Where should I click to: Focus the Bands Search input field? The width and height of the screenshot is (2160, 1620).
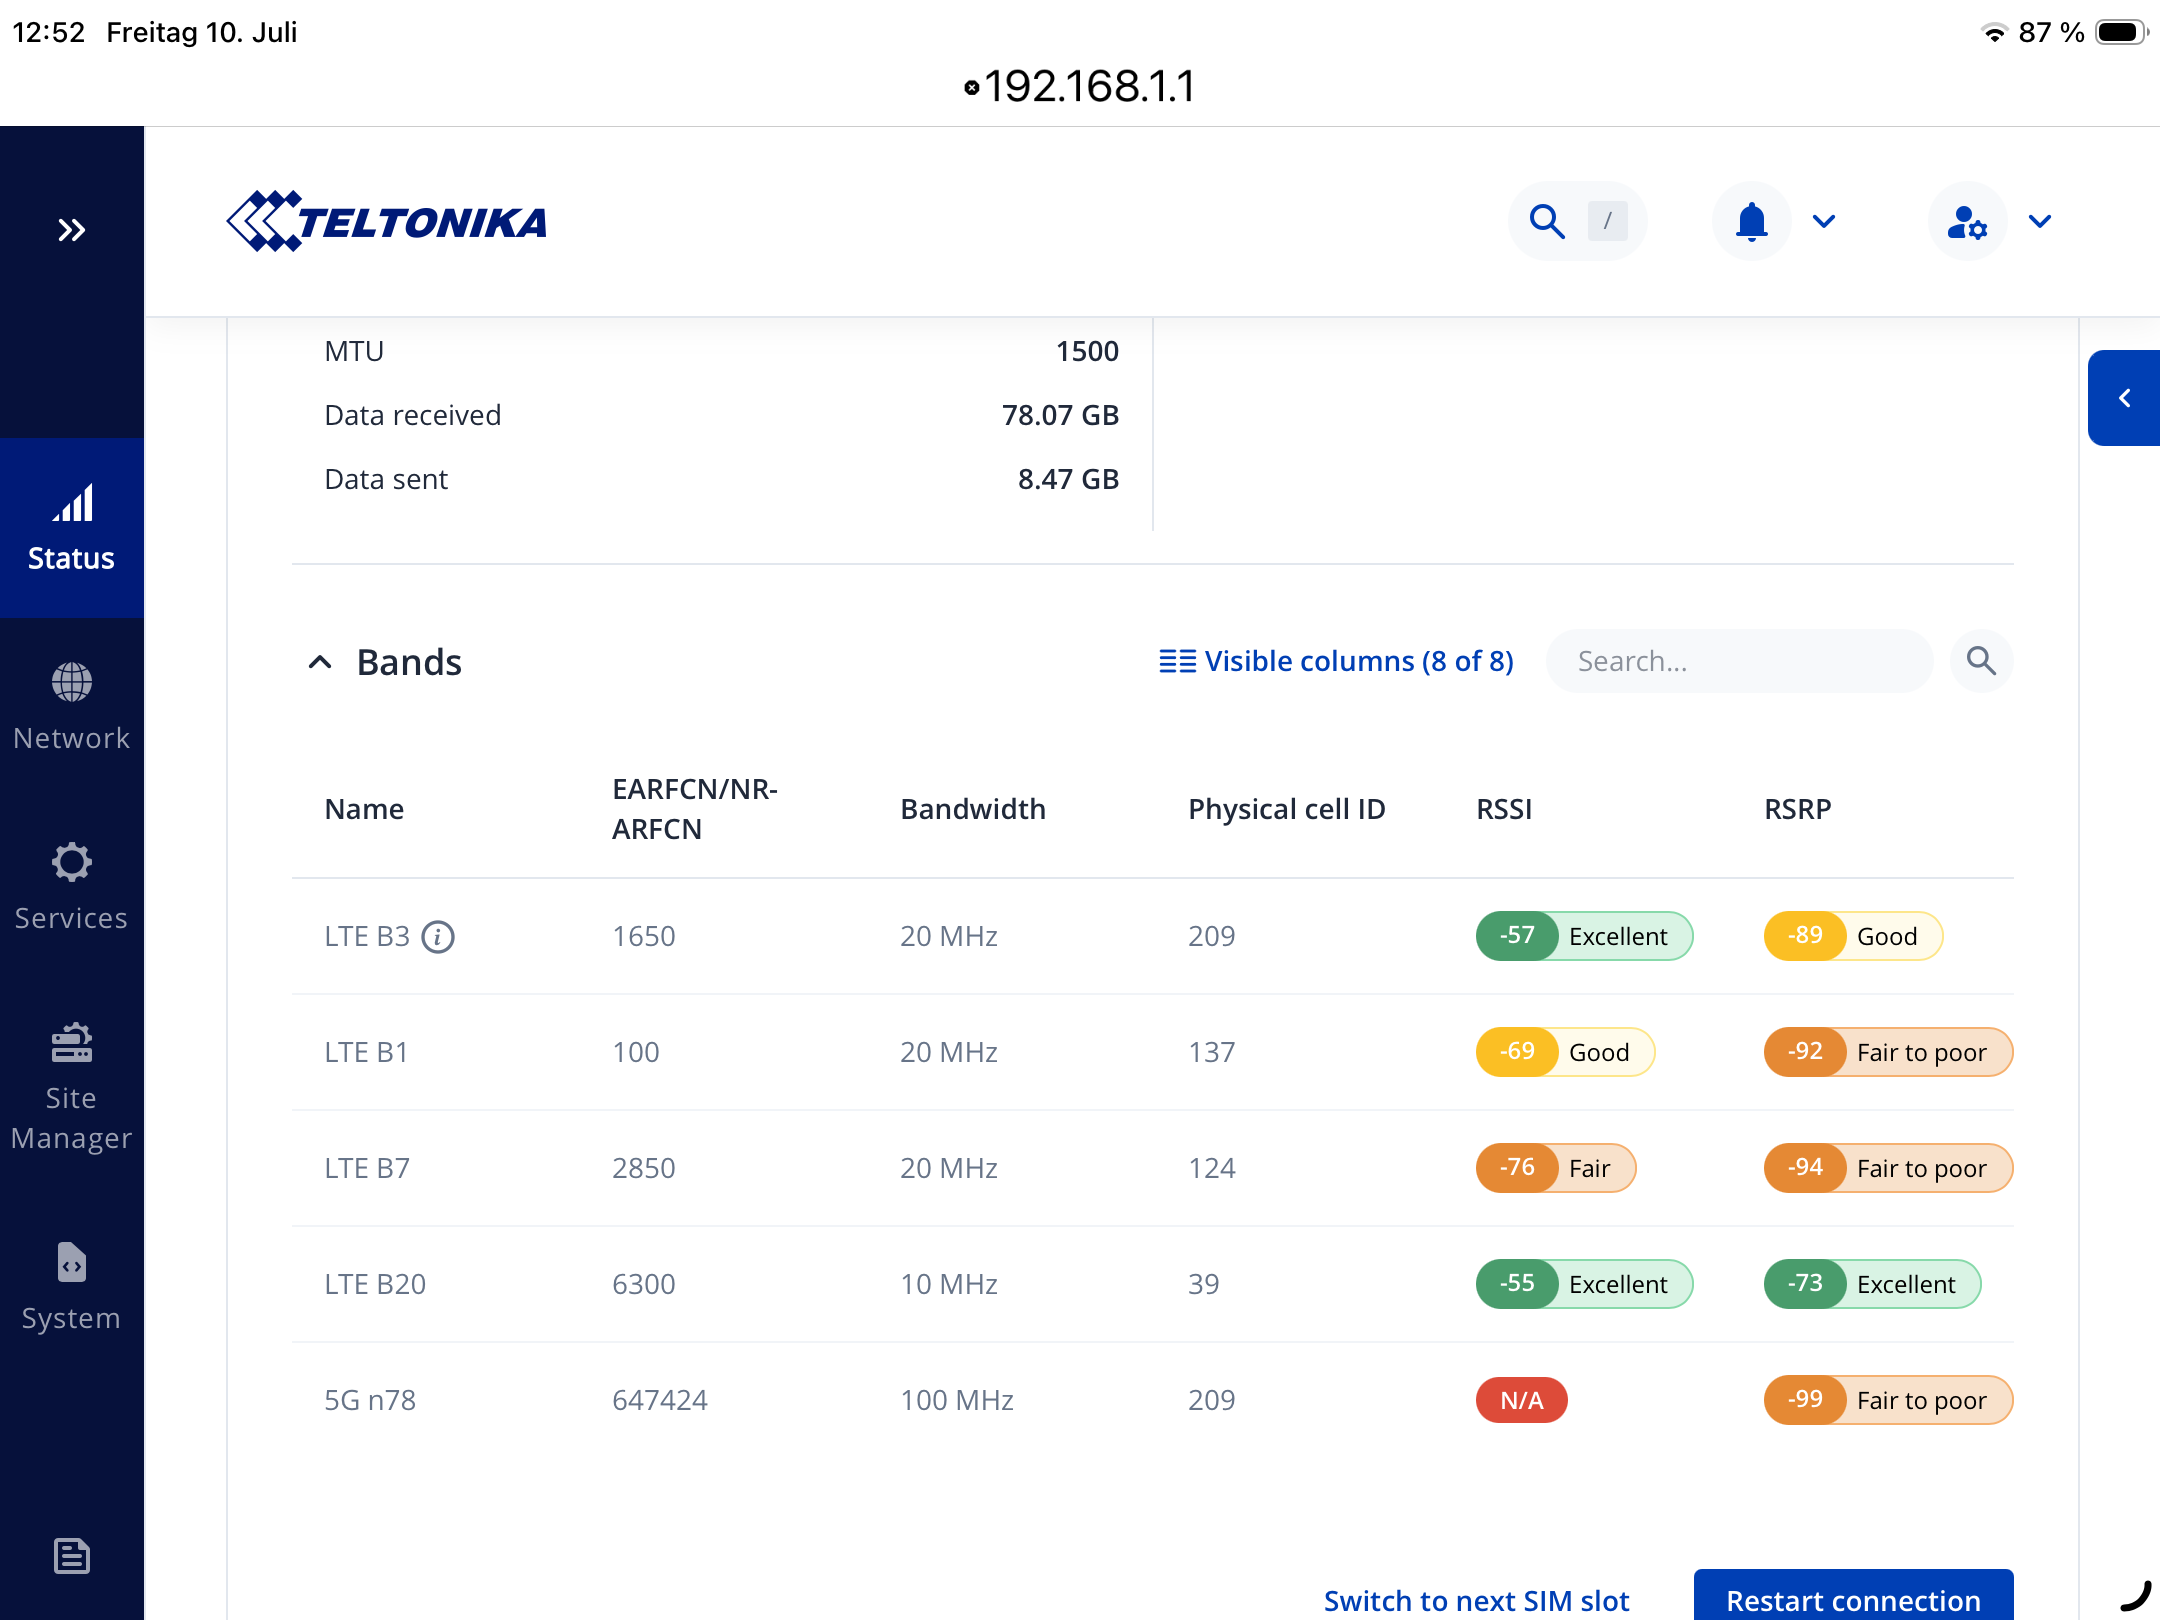point(1739,661)
